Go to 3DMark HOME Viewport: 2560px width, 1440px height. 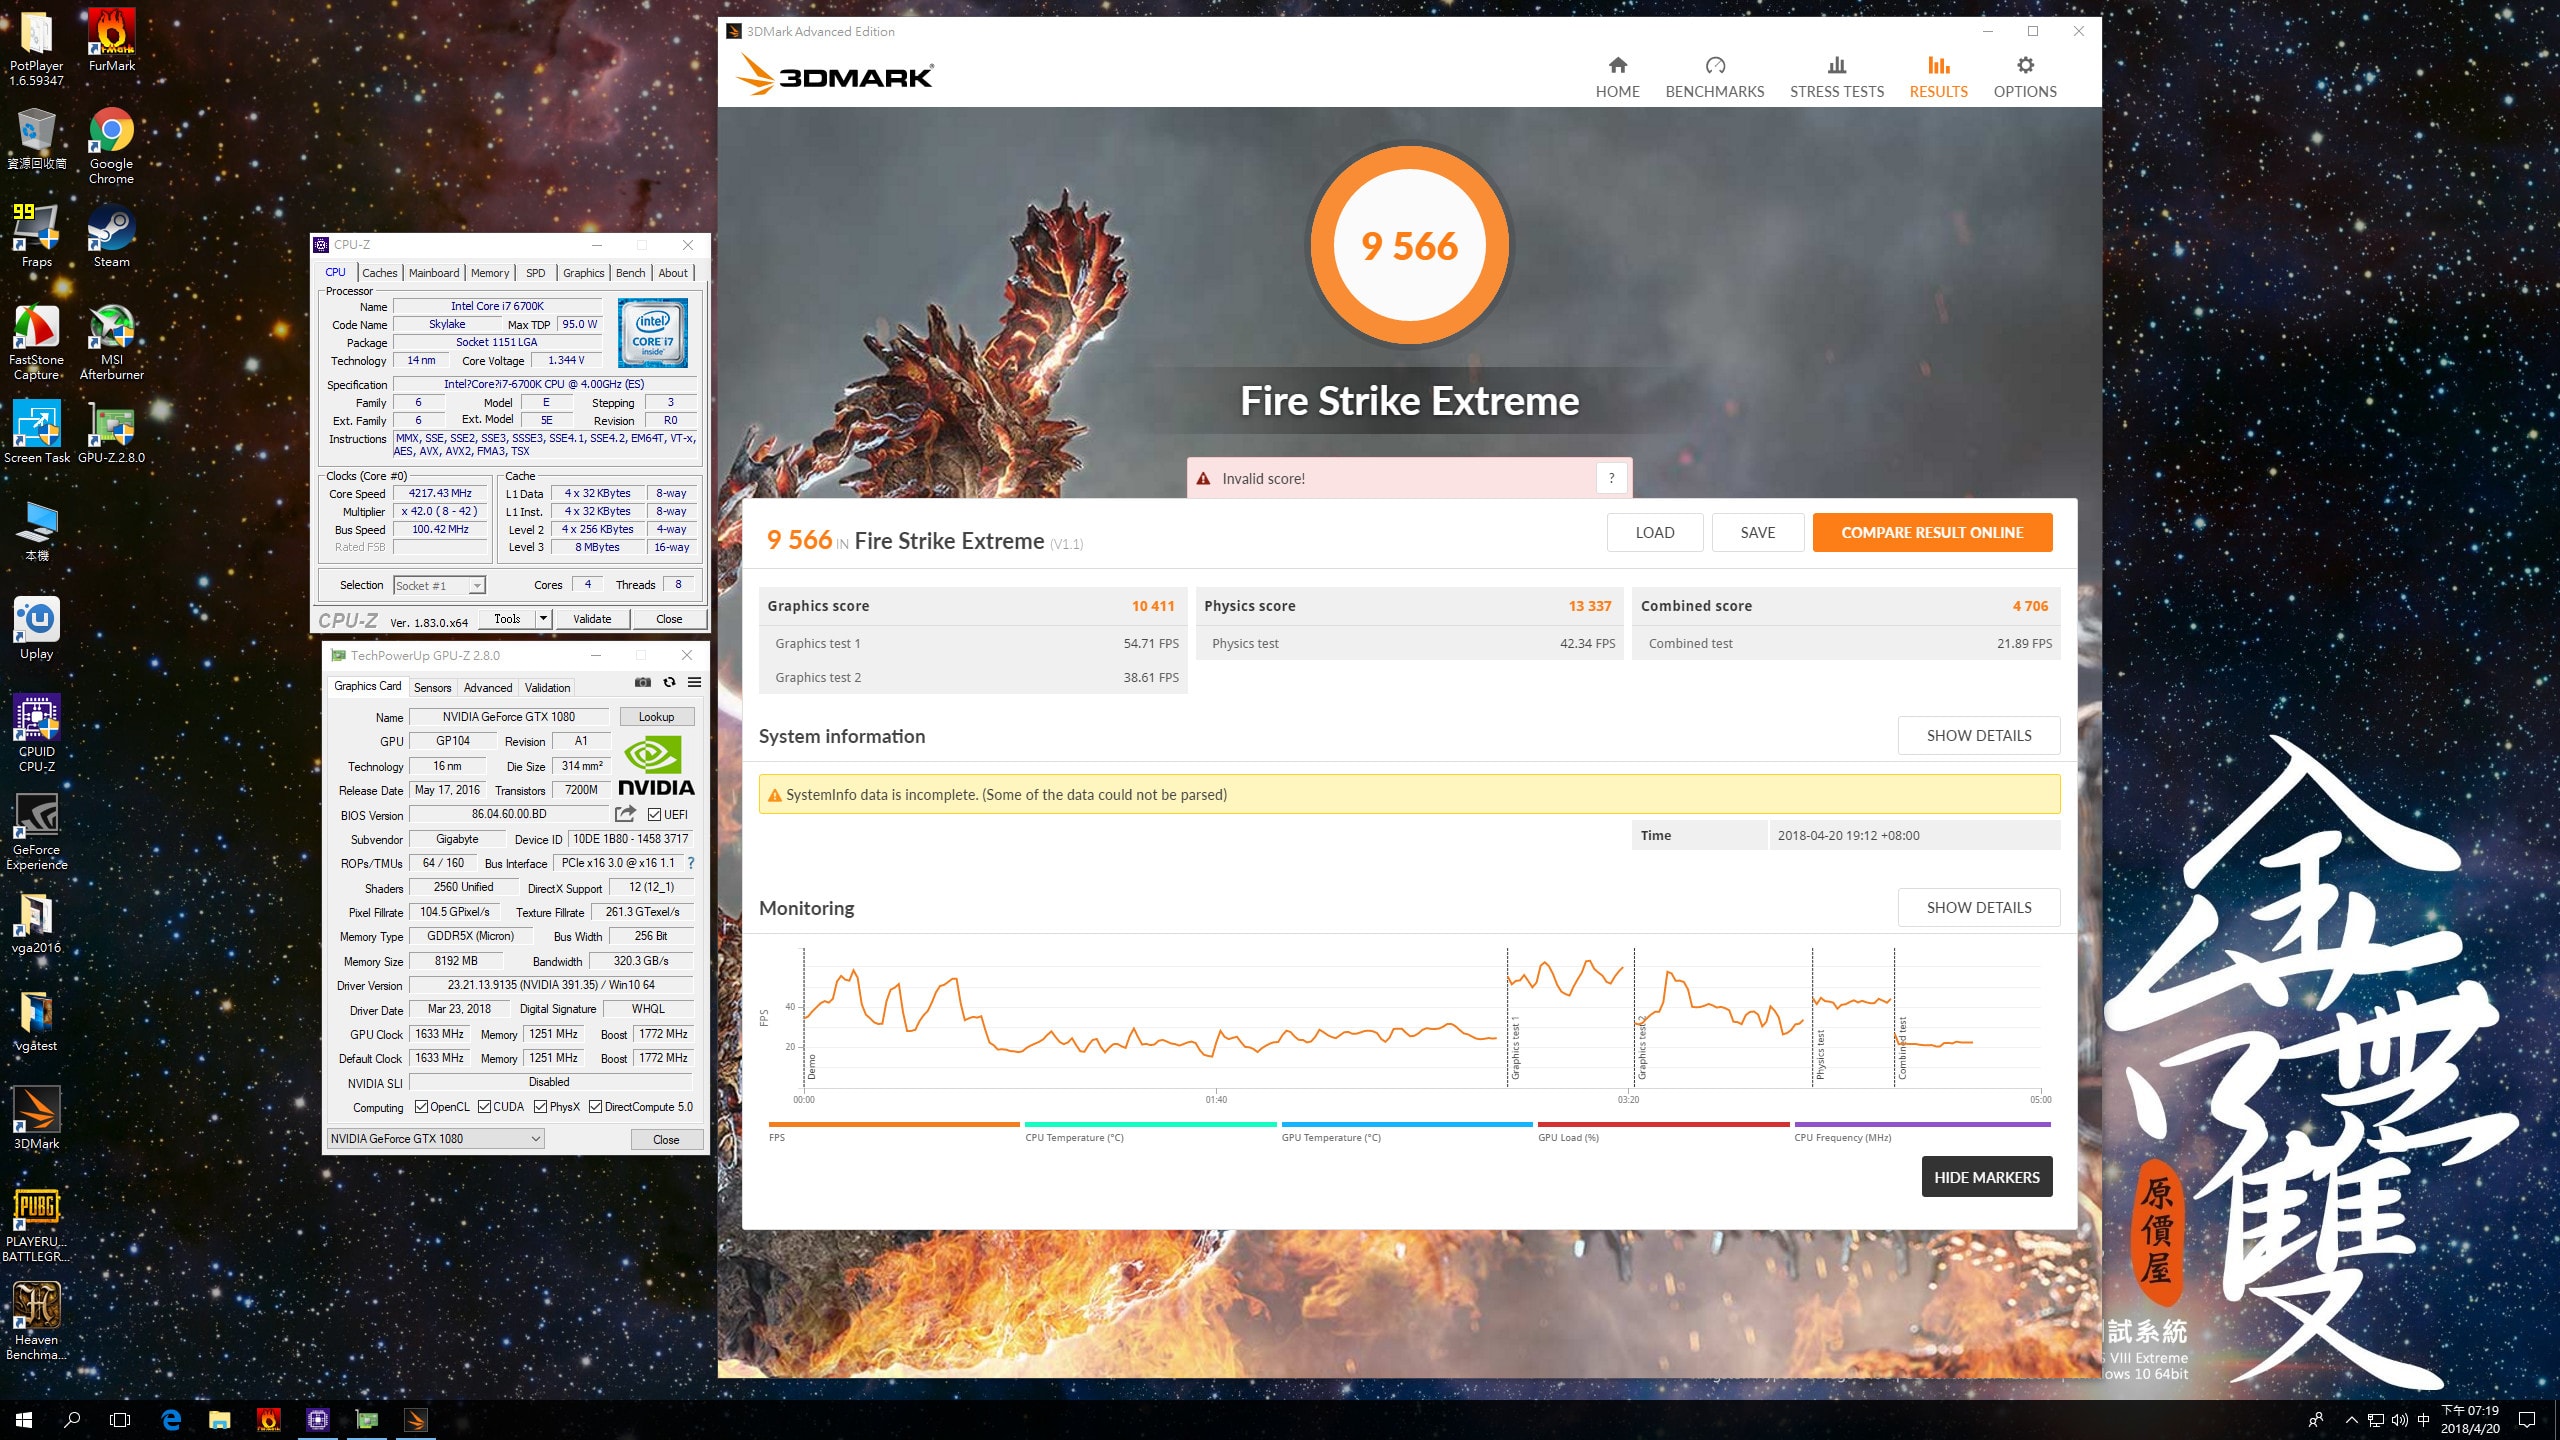click(x=1617, y=78)
